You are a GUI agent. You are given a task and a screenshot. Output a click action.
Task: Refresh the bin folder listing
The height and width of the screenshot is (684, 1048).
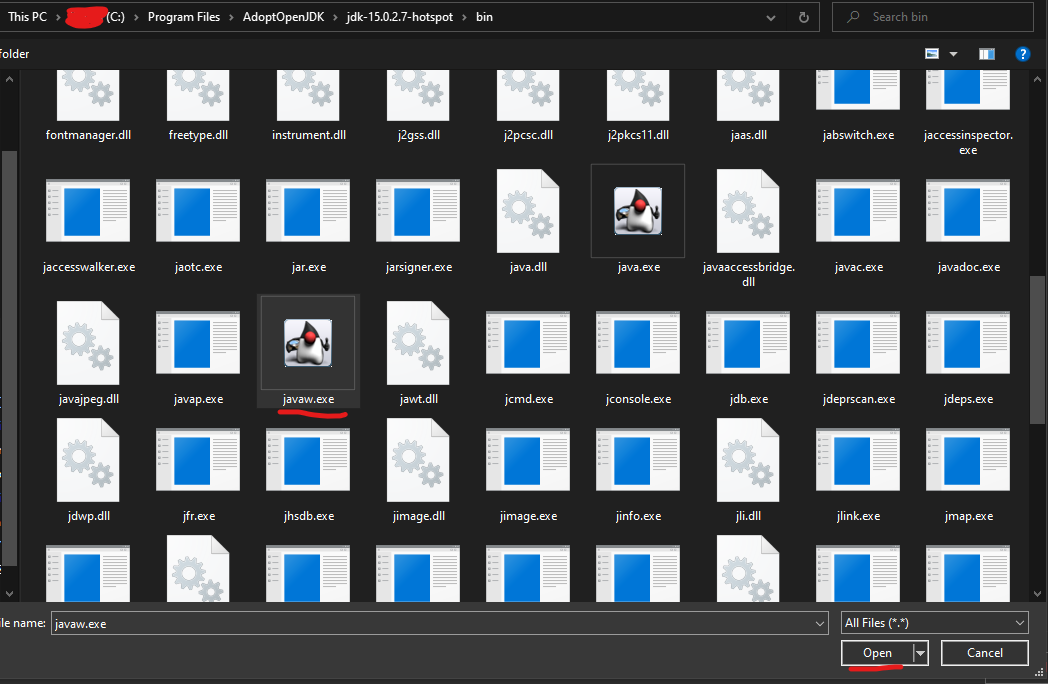click(804, 17)
